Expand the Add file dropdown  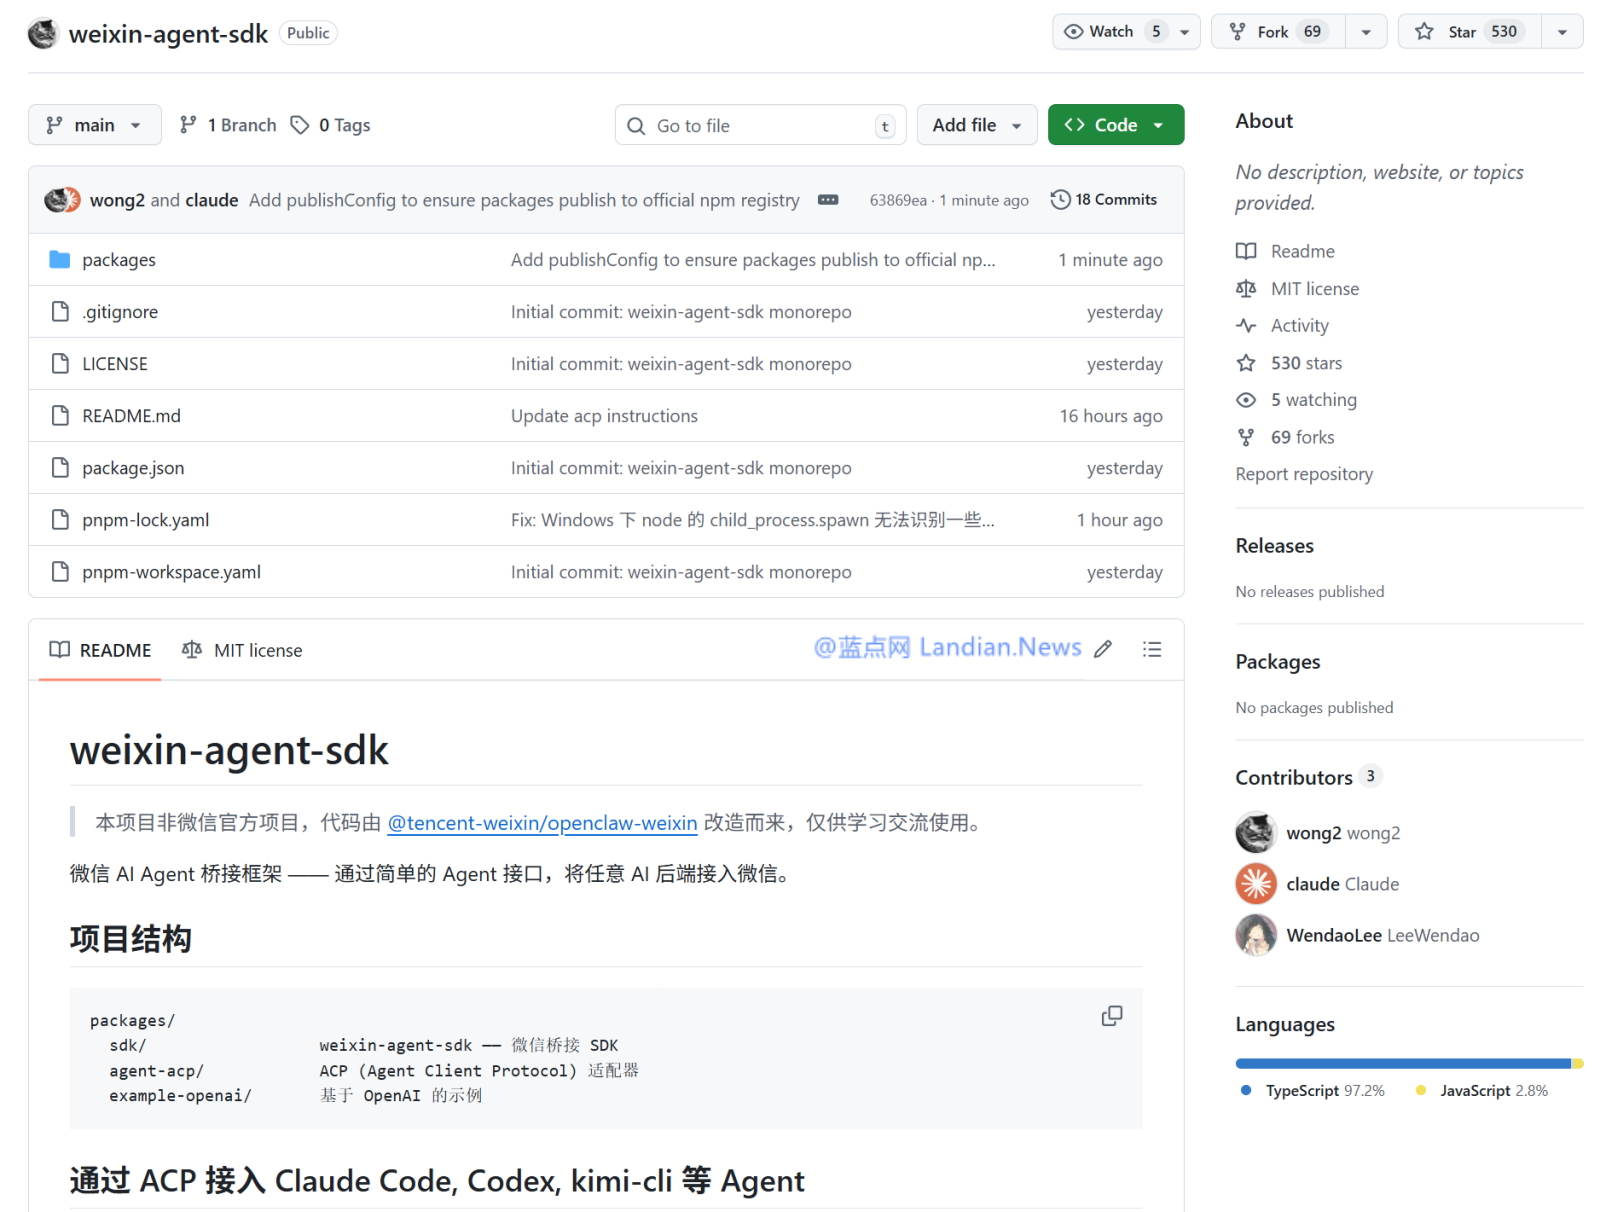[977, 125]
